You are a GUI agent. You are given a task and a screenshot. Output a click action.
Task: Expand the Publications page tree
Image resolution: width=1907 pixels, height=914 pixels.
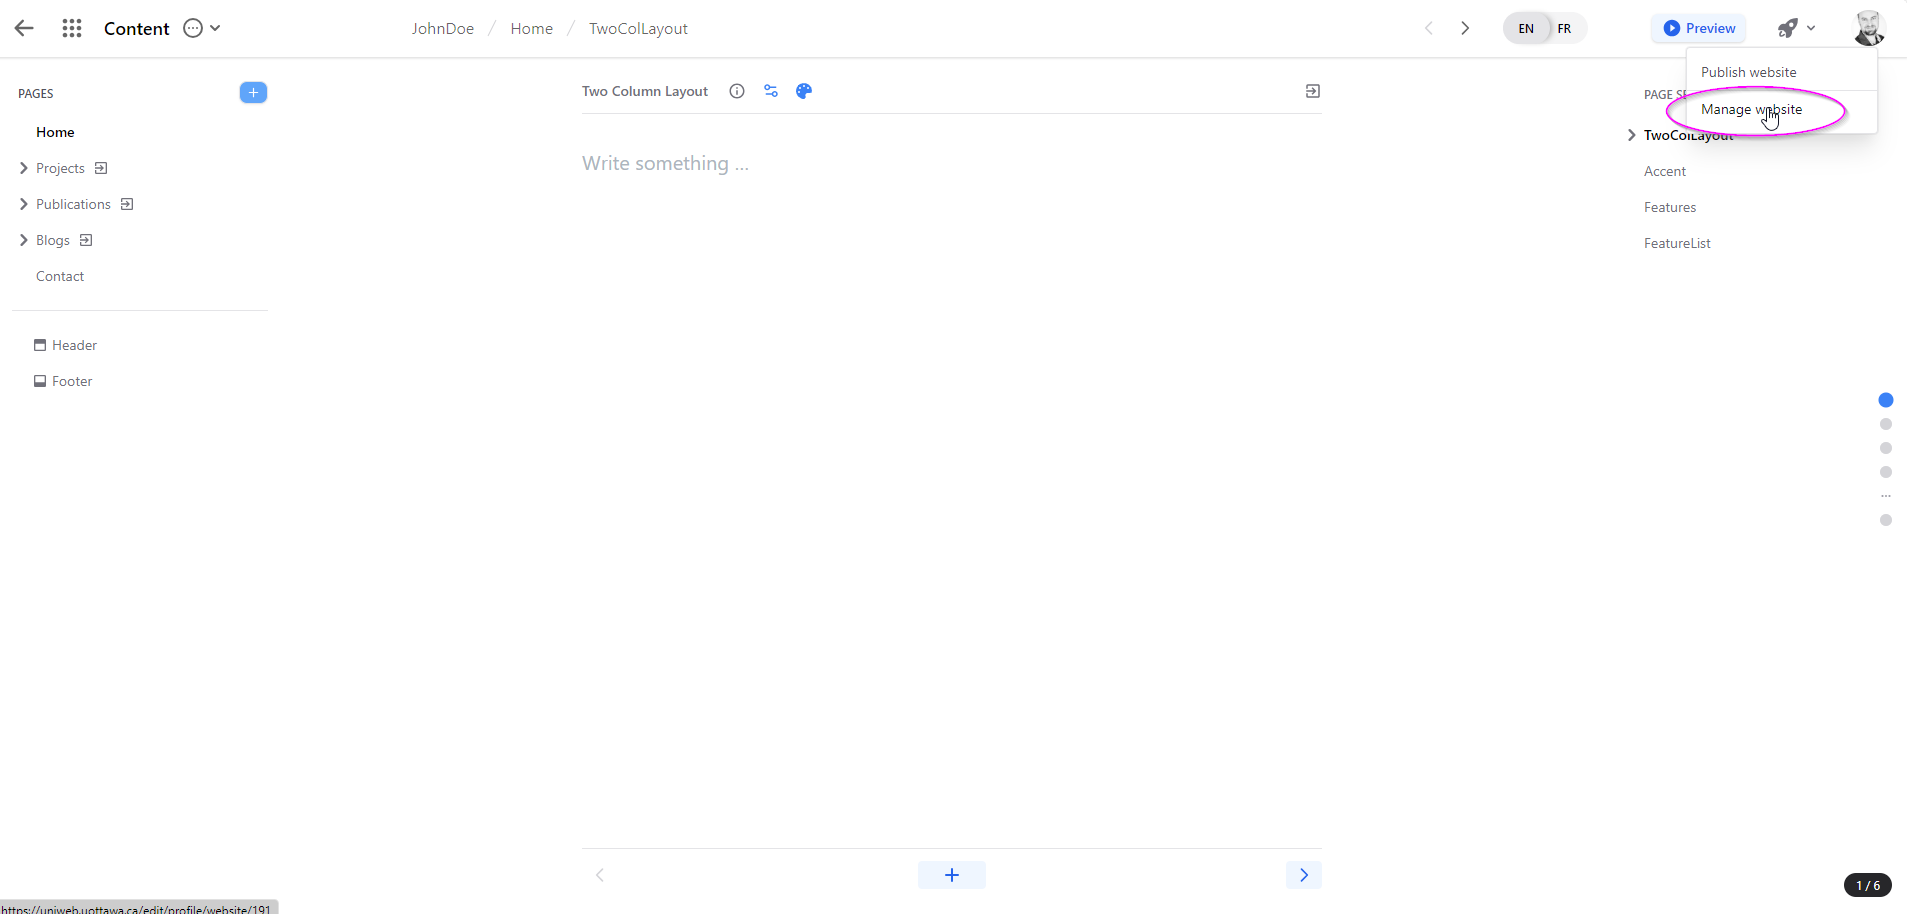23,203
